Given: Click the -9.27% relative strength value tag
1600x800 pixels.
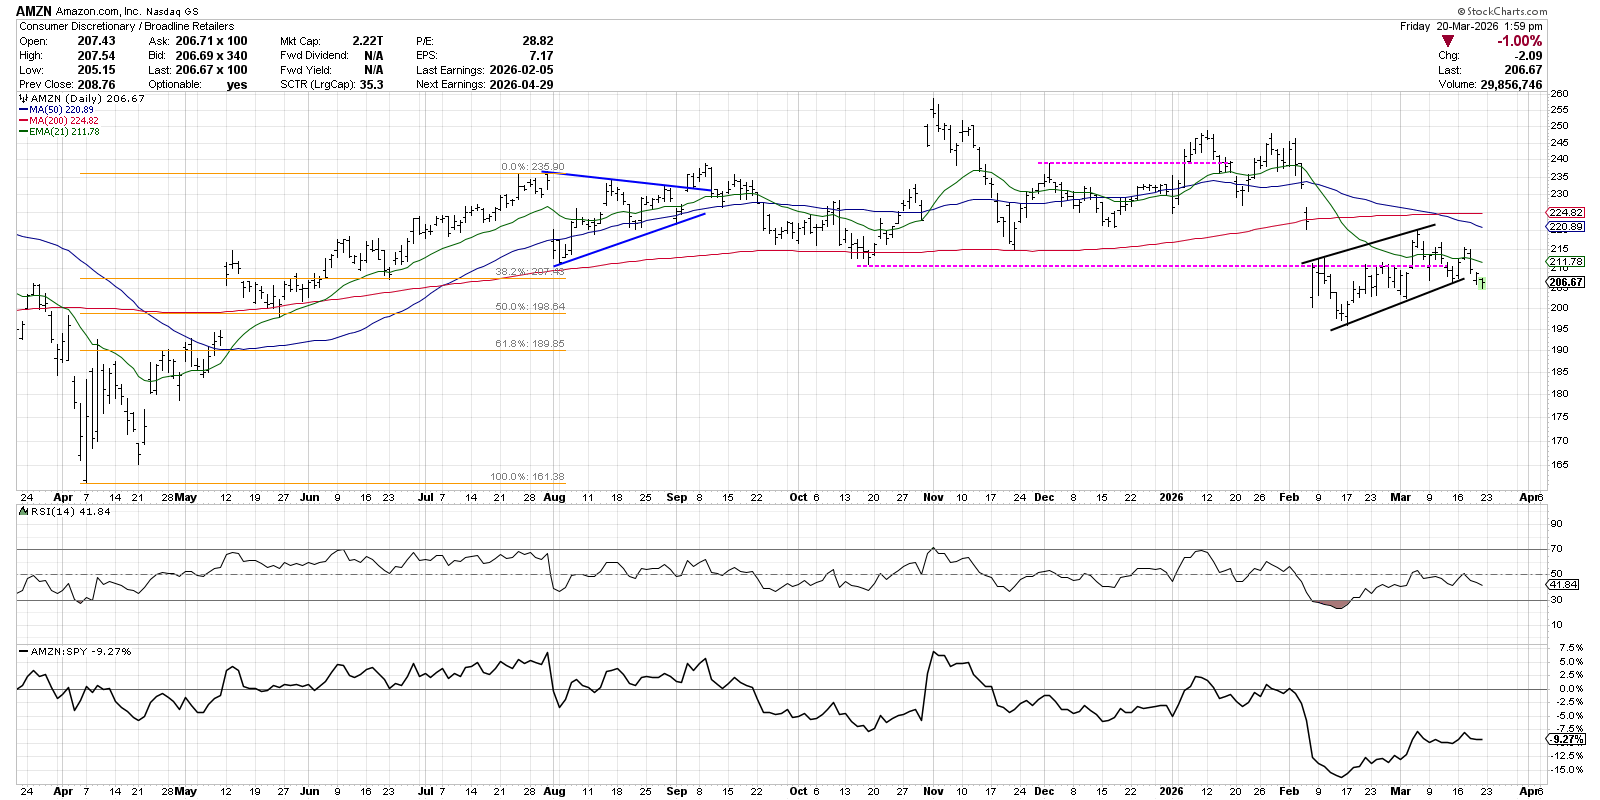Looking at the screenshot, I should click(x=1566, y=739).
